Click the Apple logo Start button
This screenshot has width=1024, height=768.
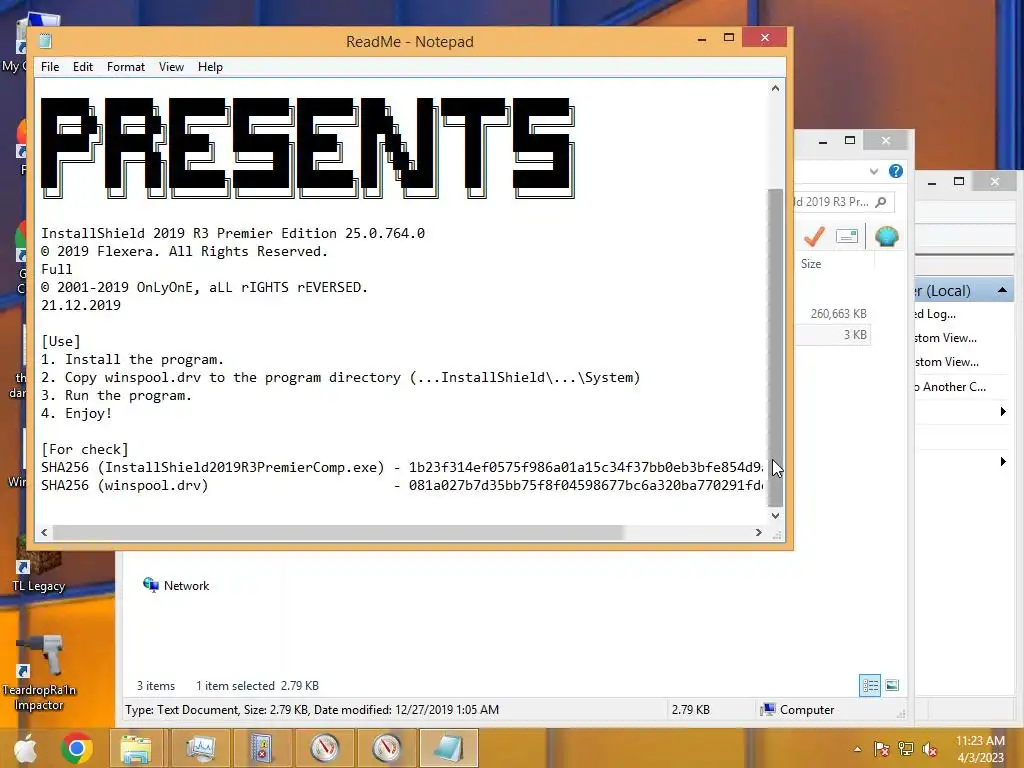26,748
